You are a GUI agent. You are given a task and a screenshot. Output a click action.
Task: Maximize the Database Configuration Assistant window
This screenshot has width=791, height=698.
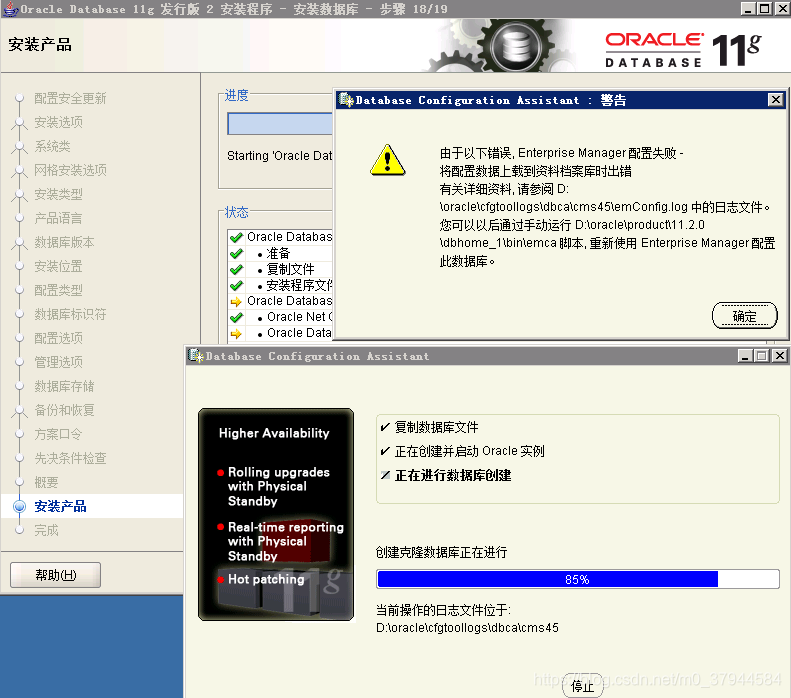pyautogui.click(x=762, y=356)
